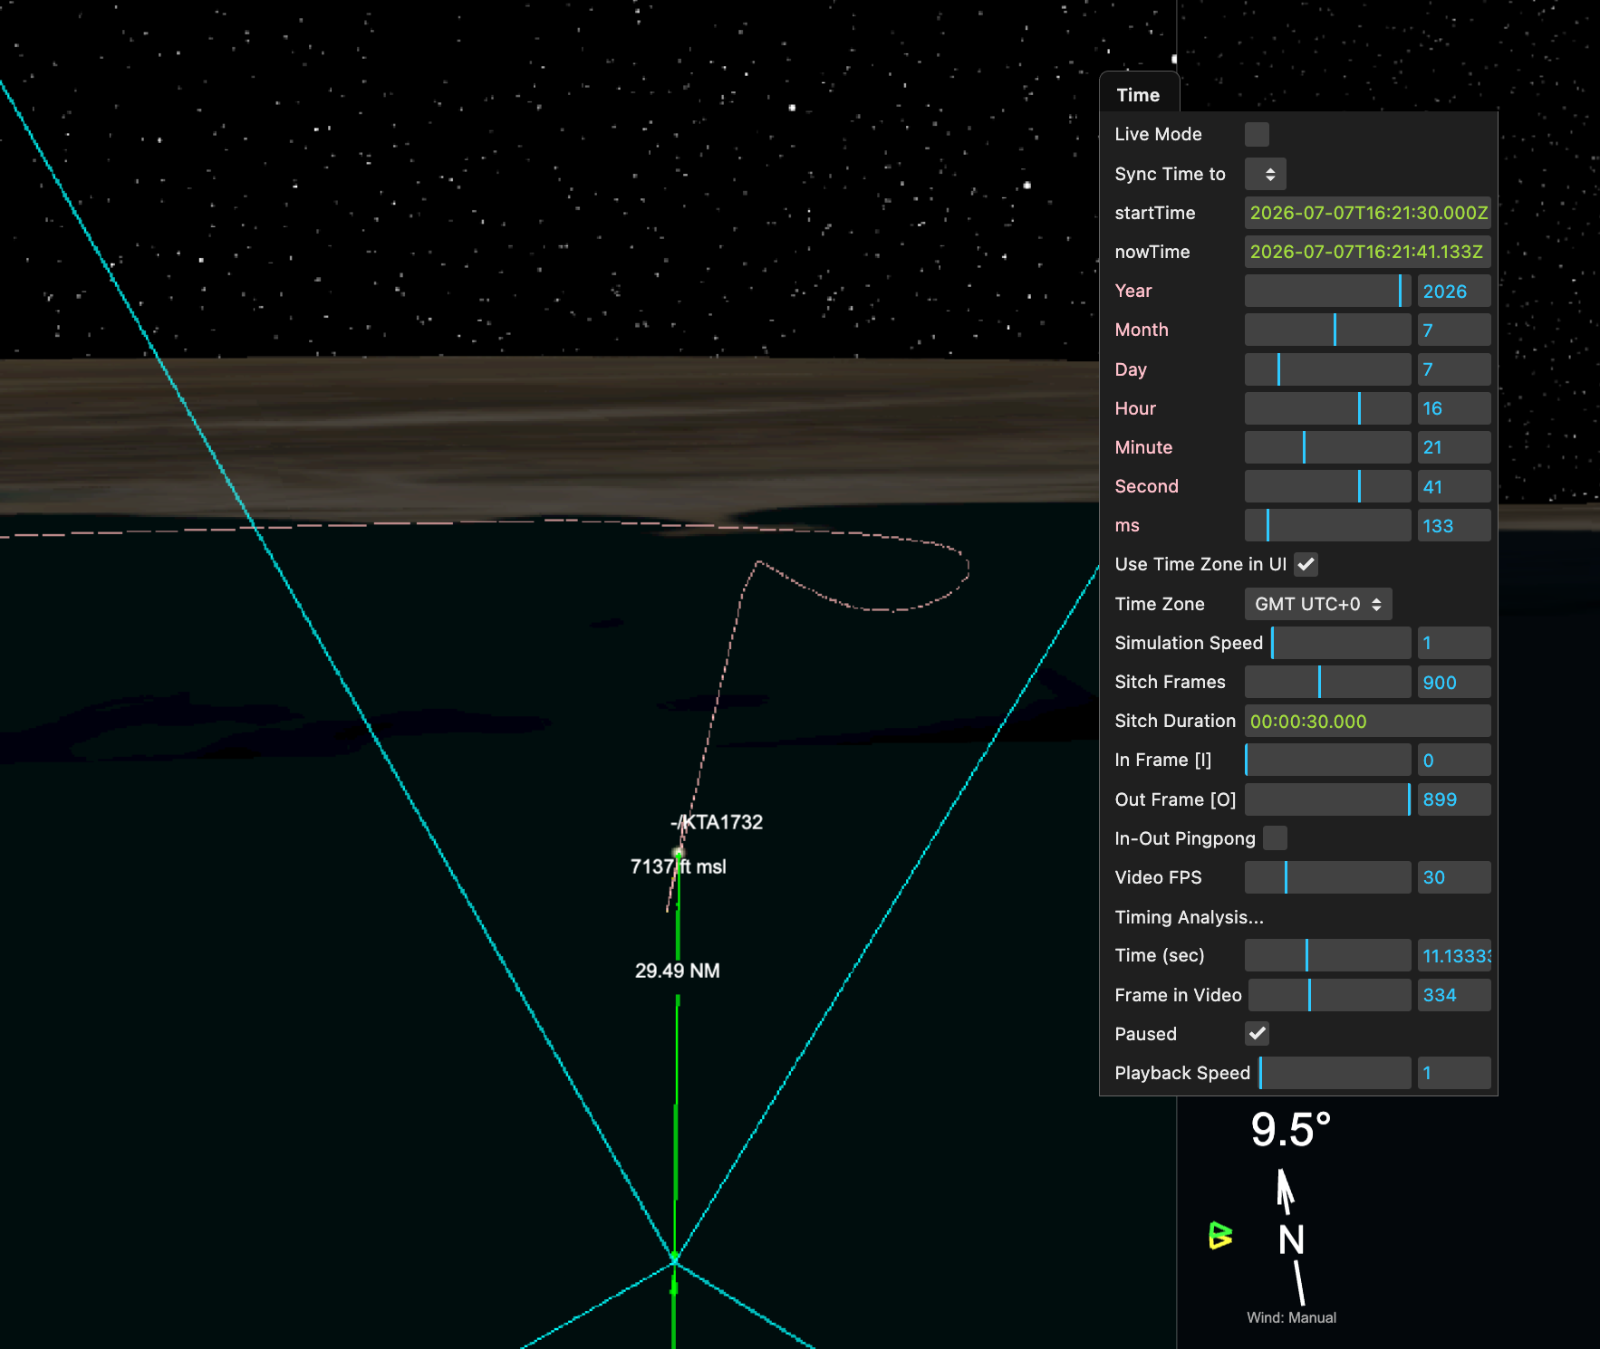Adjust the In Frame [I] slider
This screenshot has height=1349, width=1600.
point(1328,760)
